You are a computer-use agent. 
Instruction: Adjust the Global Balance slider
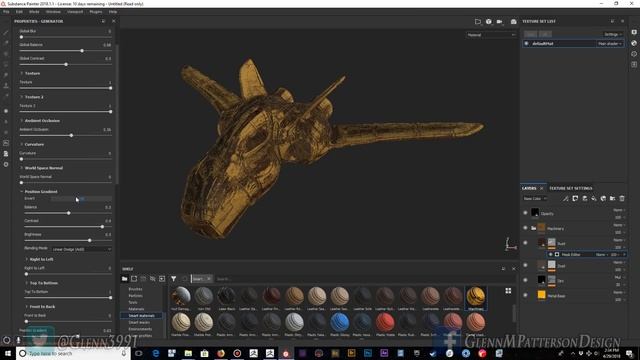point(65,51)
